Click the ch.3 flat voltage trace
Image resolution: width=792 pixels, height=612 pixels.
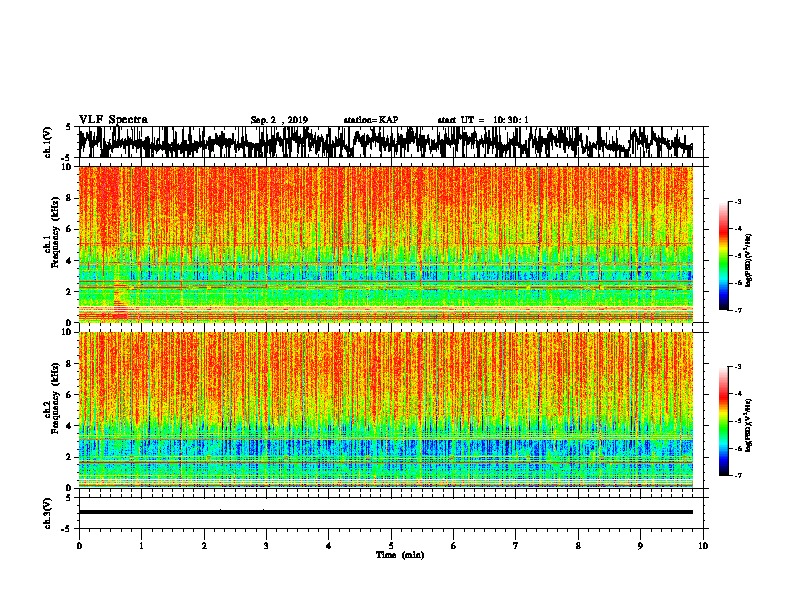click(385, 512)
